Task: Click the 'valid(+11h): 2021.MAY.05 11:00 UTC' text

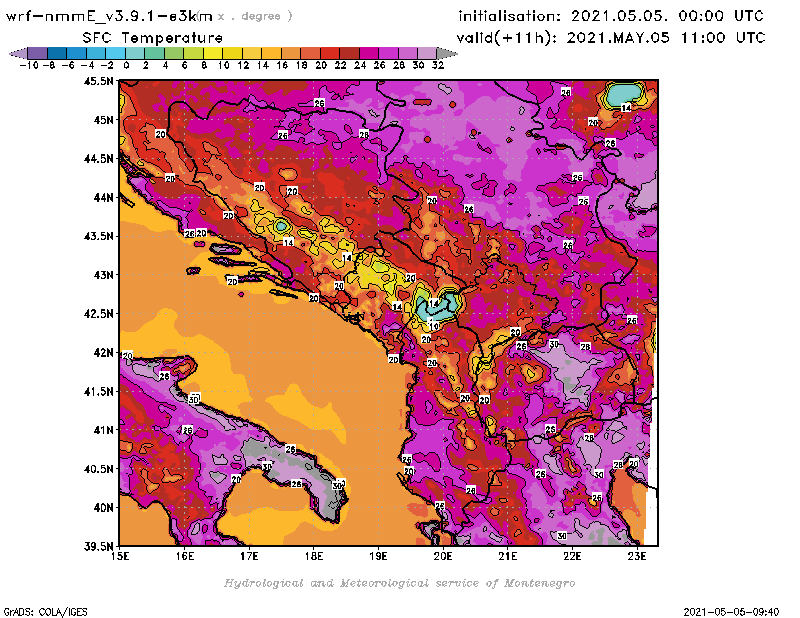Action: pos(611,38)
